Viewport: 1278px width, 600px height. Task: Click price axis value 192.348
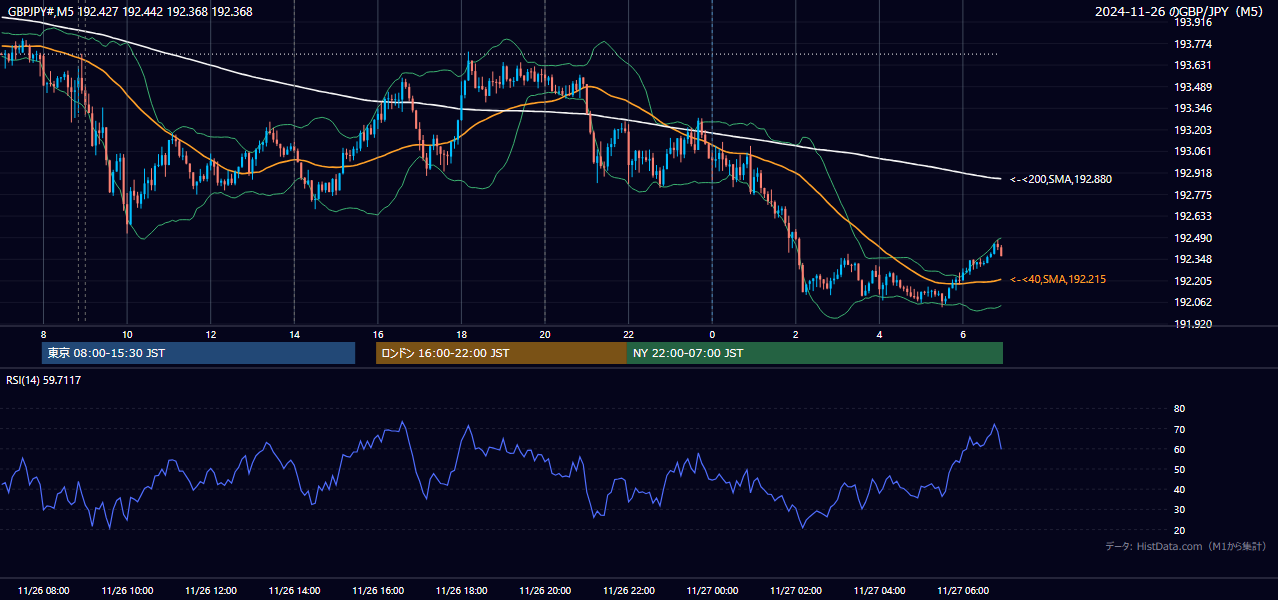click(x=1193, y=259)
